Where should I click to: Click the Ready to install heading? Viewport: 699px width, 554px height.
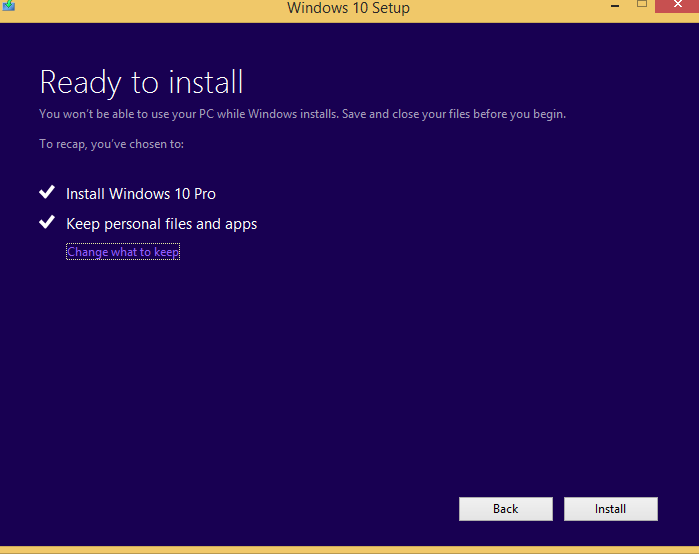click(141, 82)
